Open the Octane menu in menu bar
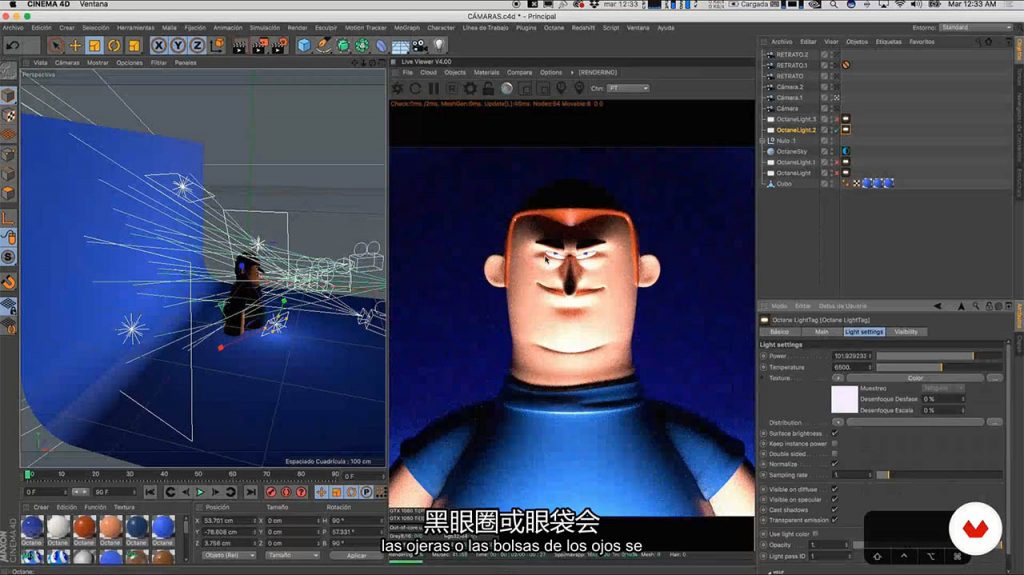 pos(554,28)
